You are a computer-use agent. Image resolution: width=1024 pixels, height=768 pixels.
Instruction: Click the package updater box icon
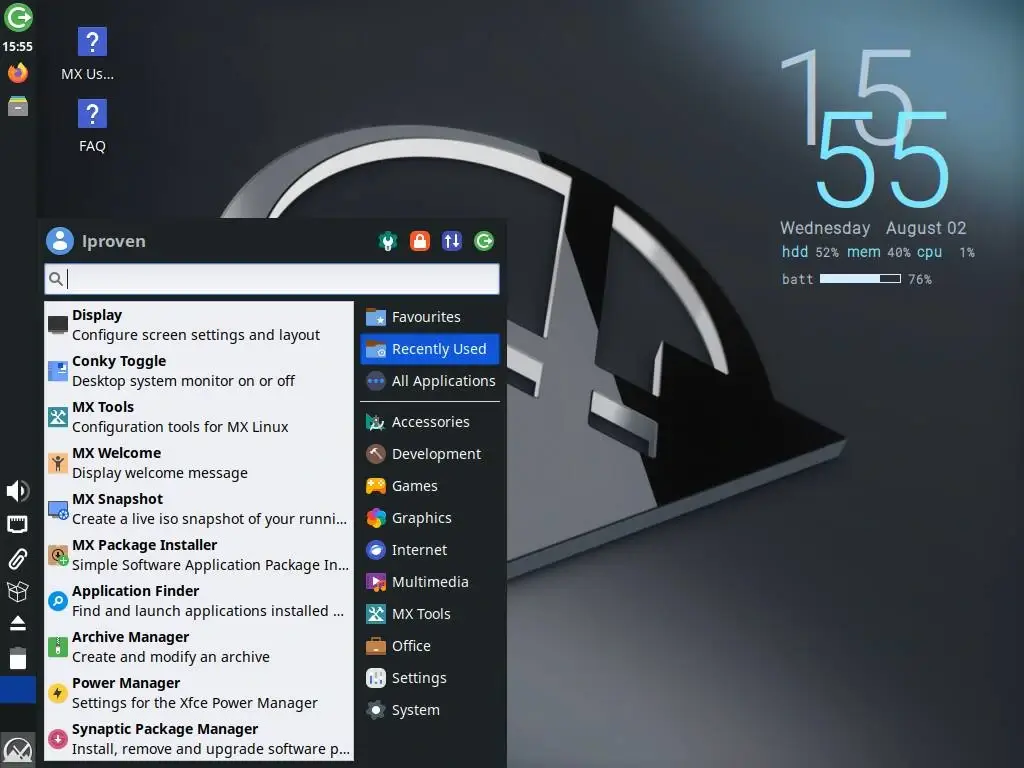pyautogui.click(x=18, y=591)
